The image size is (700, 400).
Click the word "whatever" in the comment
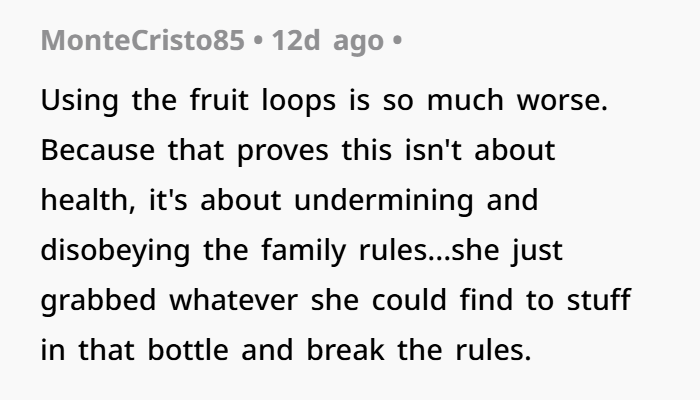click(x=233, y=300)
